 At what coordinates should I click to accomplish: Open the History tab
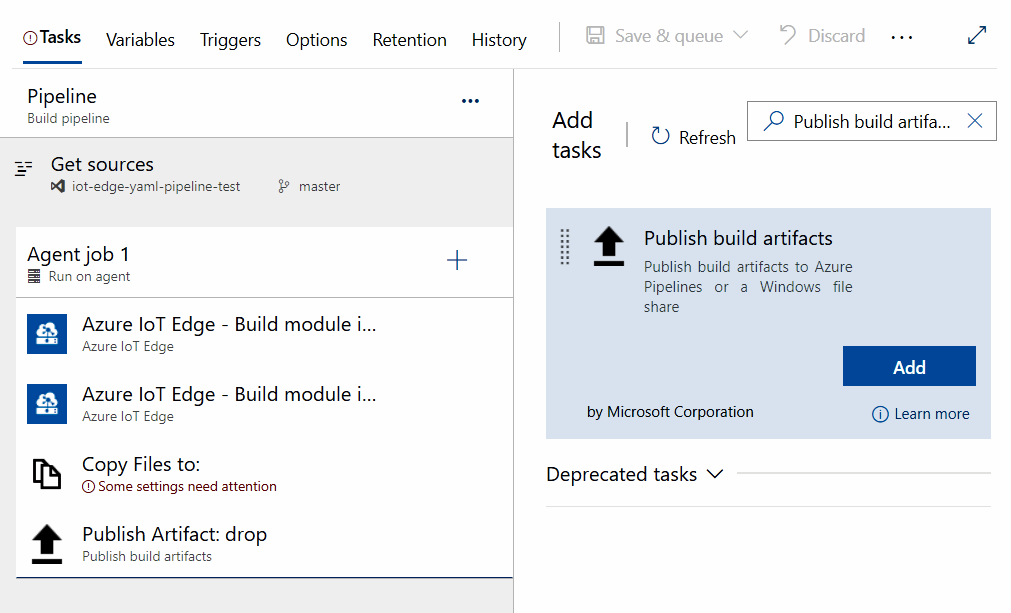pos(499,39)
